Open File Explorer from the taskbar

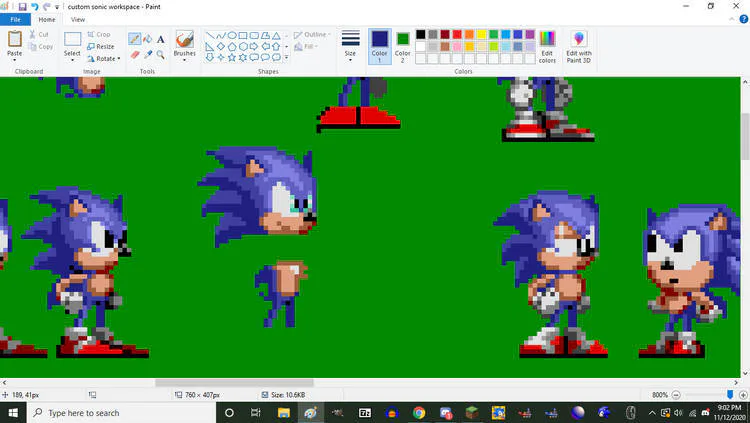(x=284, y=412)
